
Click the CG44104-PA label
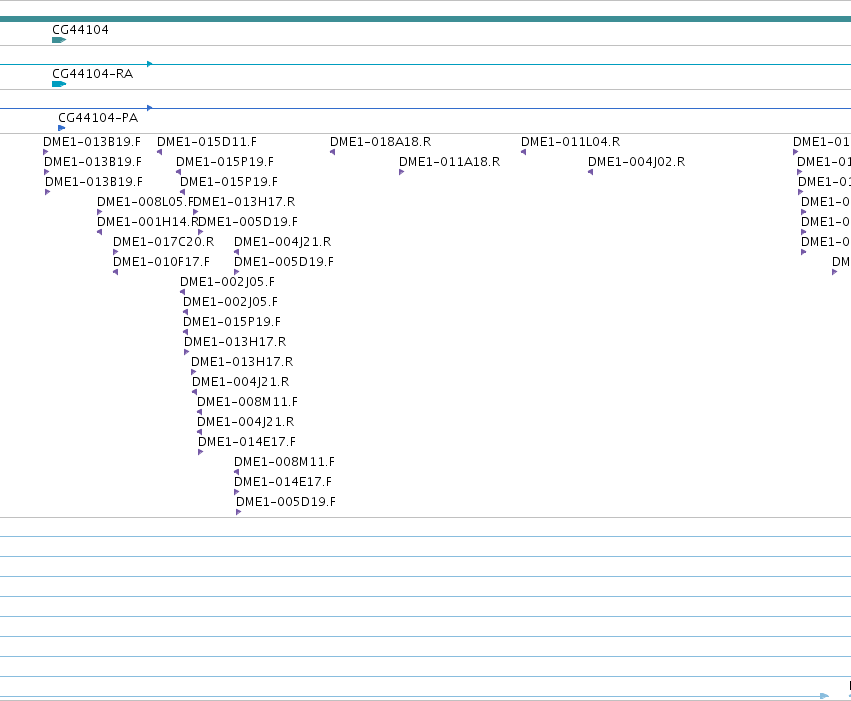98,118
